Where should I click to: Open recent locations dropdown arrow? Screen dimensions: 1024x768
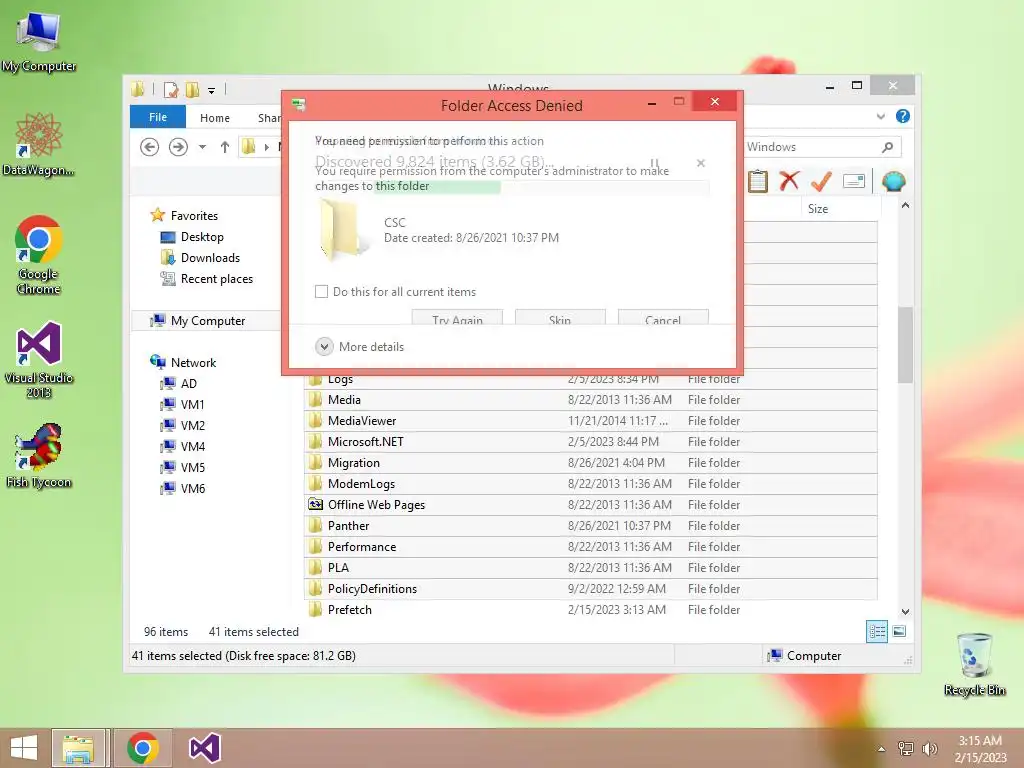(x=202, y=147)
